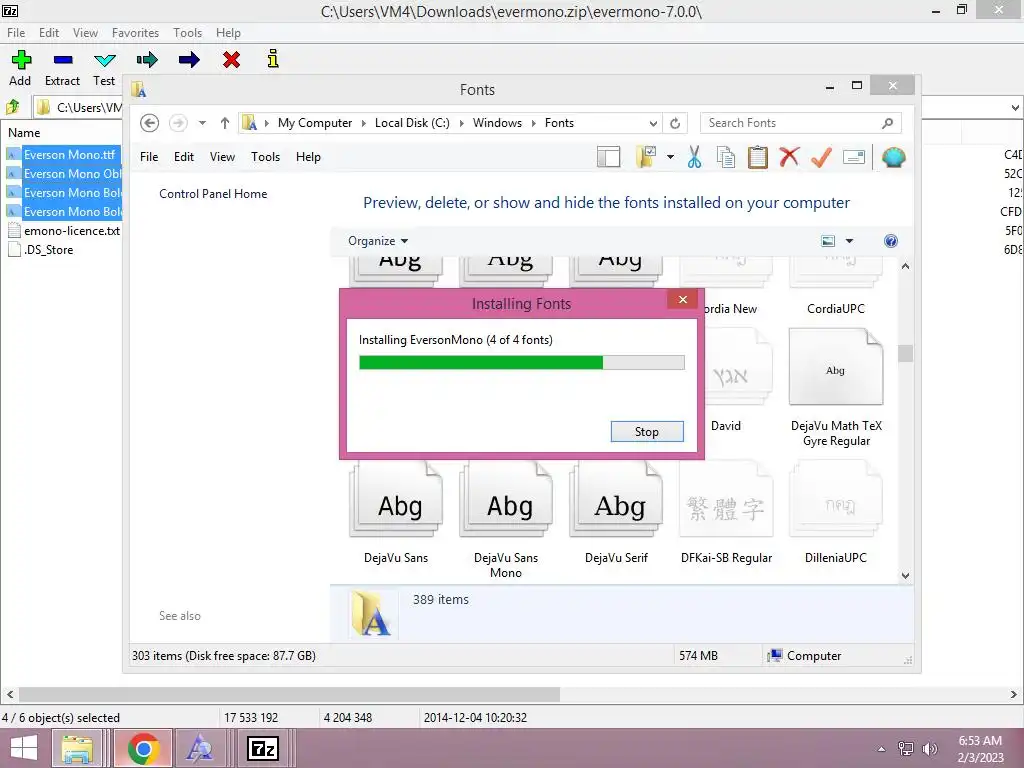Select the DejaVu Math TeX Gyre font
This screenshot has width=1024, height=768.
click(x=836, y=388)
